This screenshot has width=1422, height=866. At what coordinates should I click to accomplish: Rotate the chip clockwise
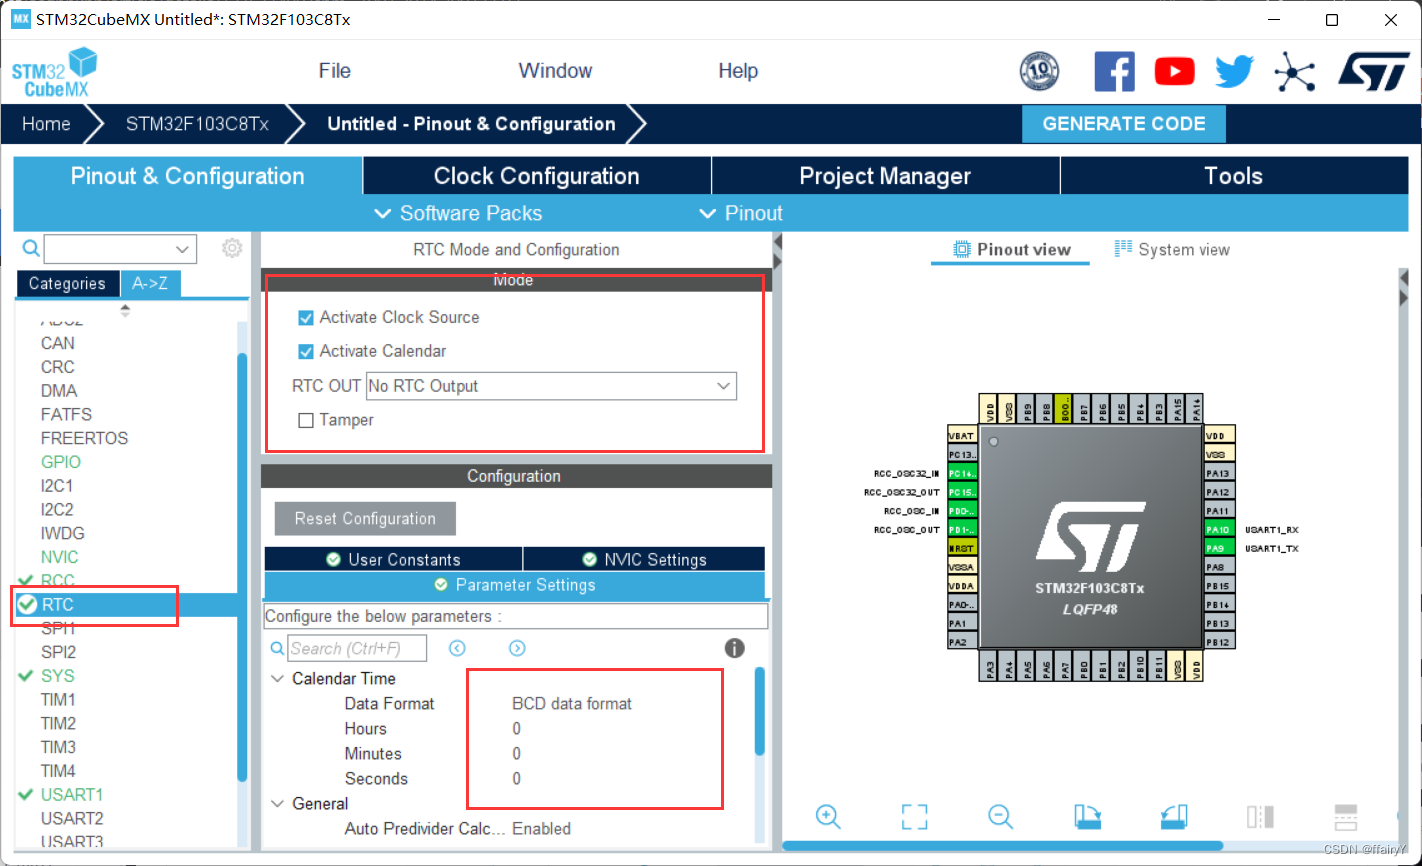pos(1088,816)
